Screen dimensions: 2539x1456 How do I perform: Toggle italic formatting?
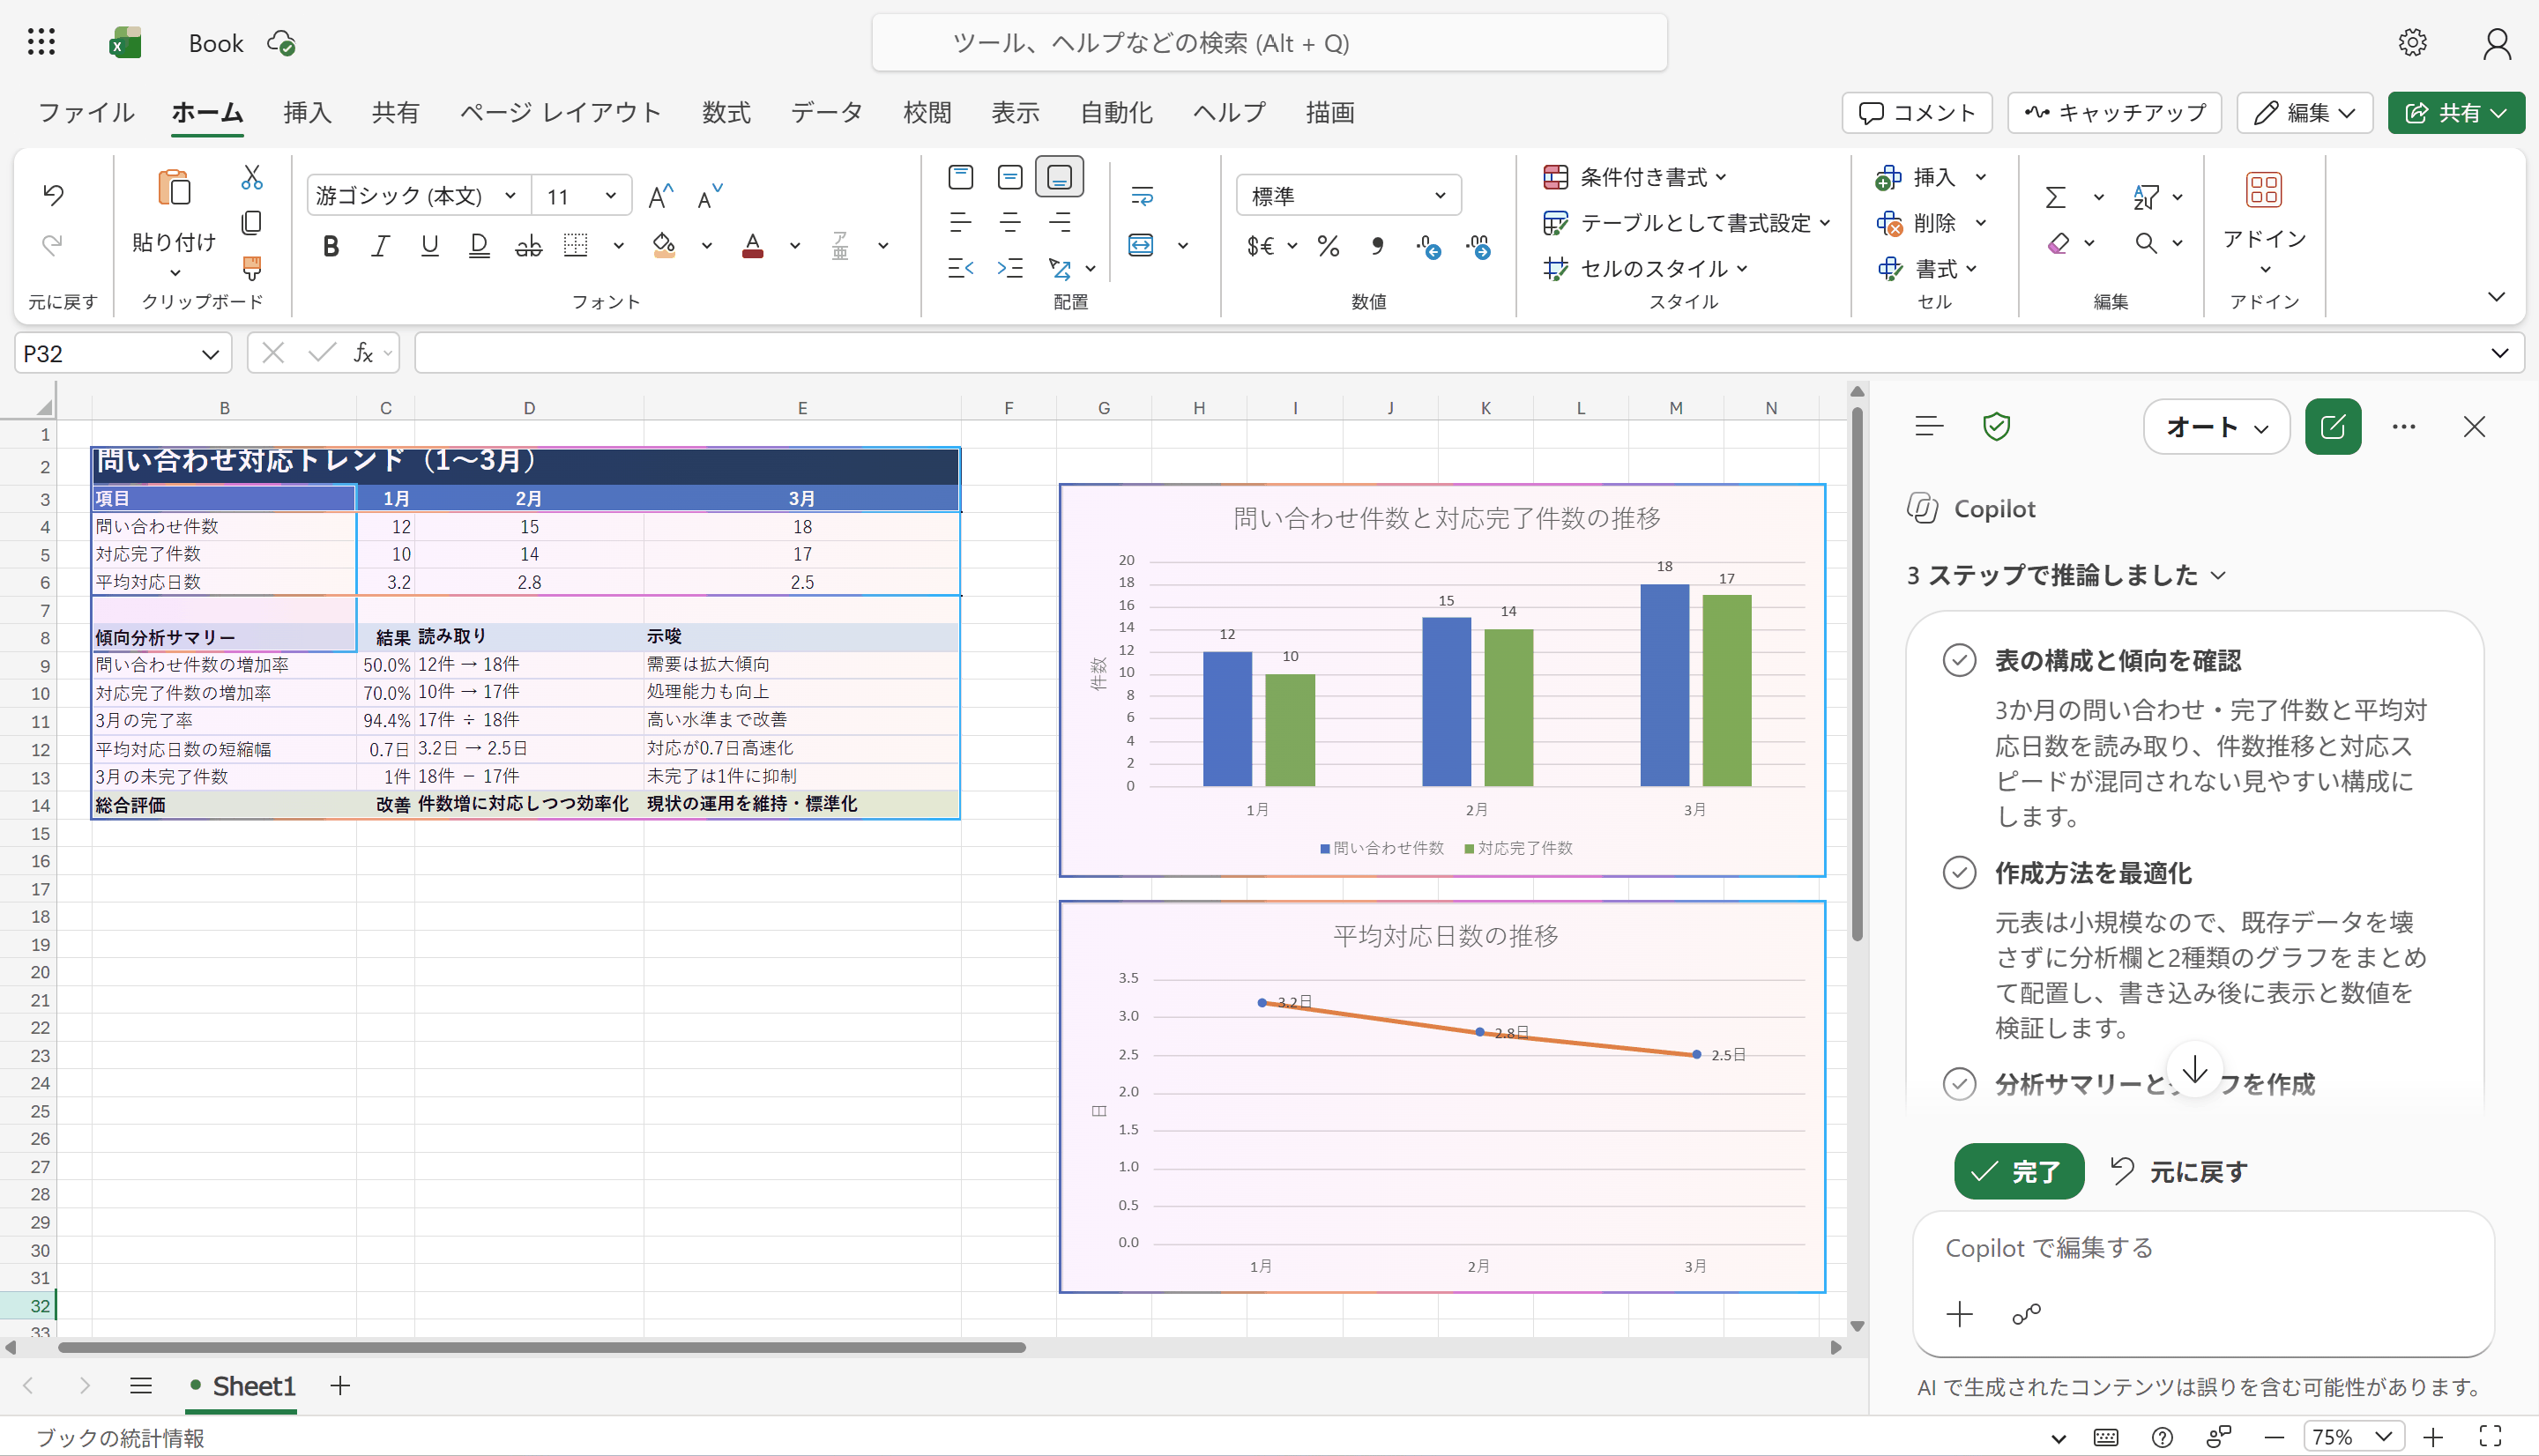380,245
